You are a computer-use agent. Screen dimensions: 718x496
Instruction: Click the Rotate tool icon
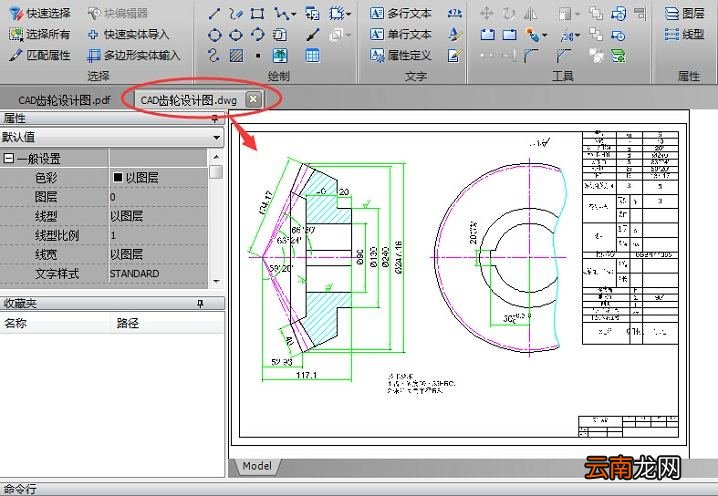tap(508, 13)
